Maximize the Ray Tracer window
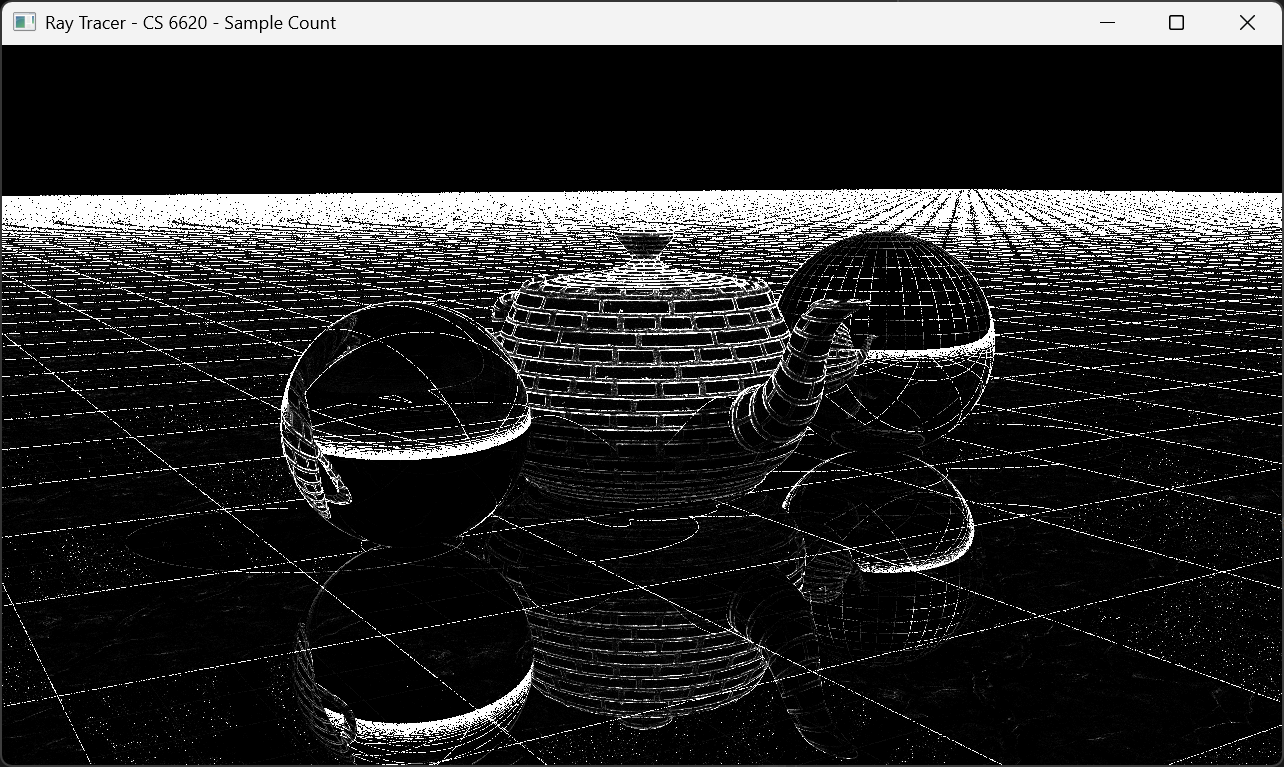This screenshot has width=1284, height=767. (x=1176, y=22)
